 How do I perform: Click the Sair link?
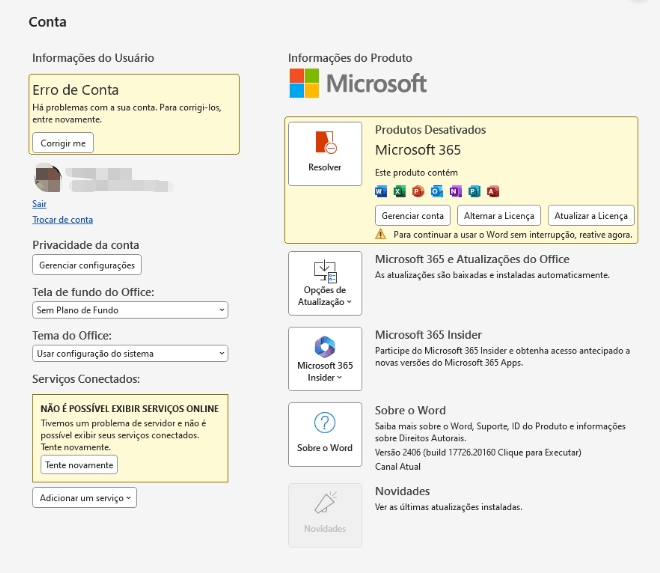tap(39, 204)
